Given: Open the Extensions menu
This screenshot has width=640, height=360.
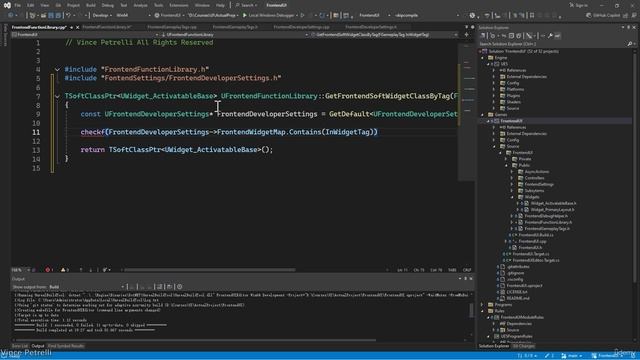Looking at the screenshot, I should click(x=179, y=5).
